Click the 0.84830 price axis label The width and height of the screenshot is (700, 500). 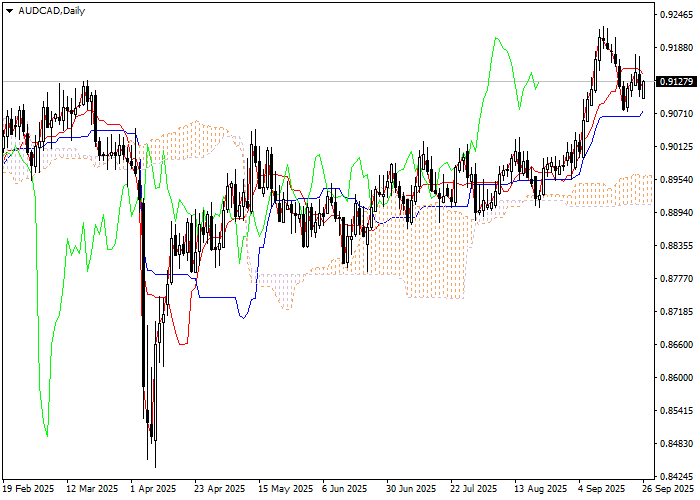click(x=676, y=444)
